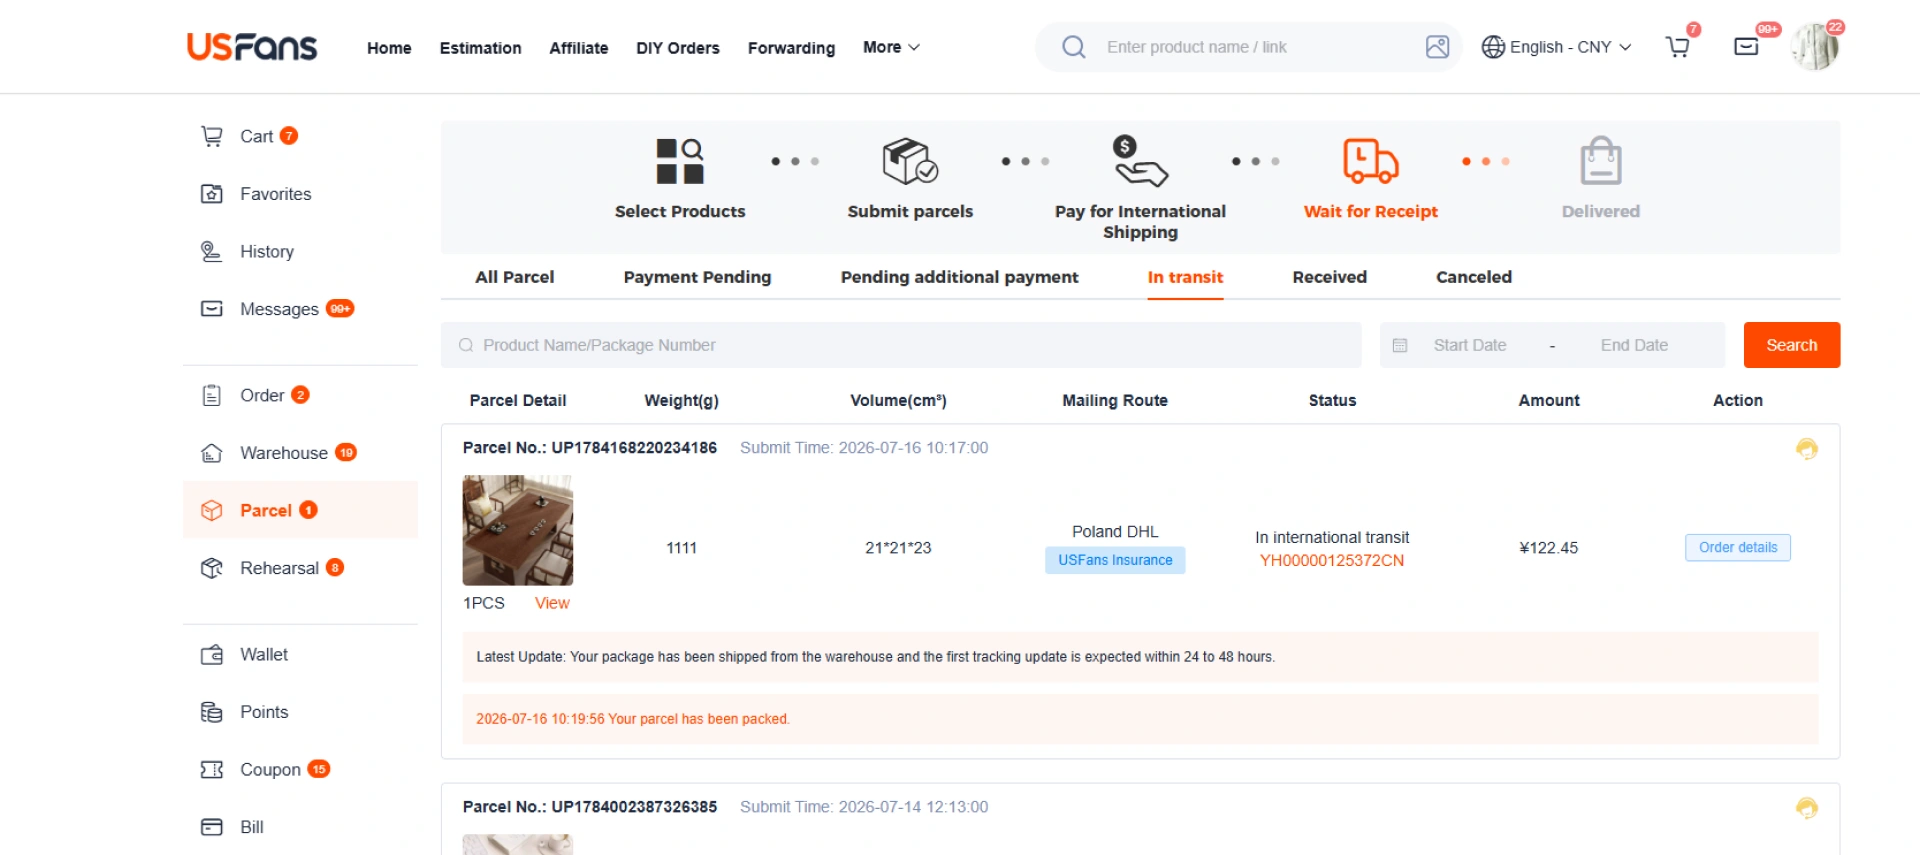Click the orange Search button
This screenshot has height=855, width=1920.
click(x=1791, y=345)
